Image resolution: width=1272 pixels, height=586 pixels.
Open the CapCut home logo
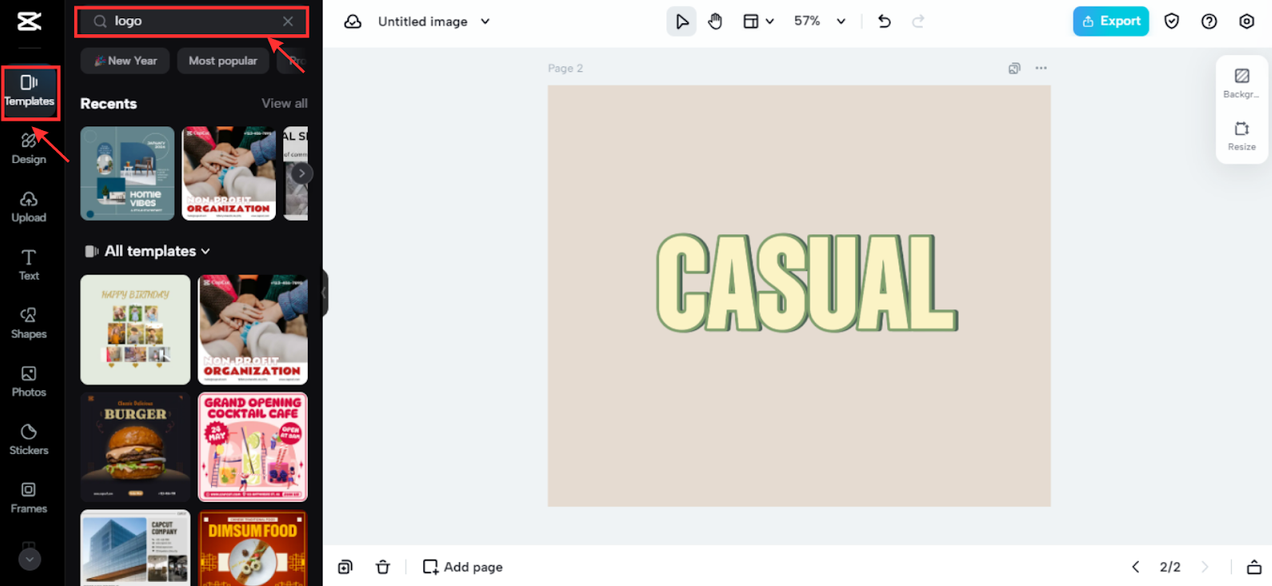(x=30, y=22)
